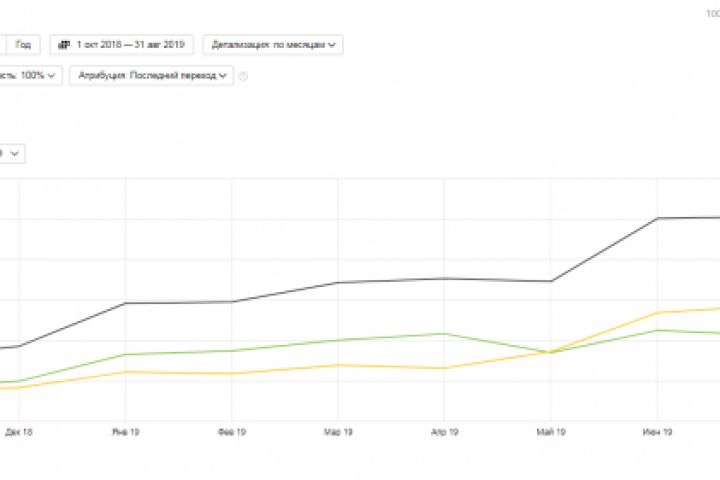Image resolution: width=720 pixels, height=480 pixels.
Task: Click black line point at Мар 19
Action: click(338, 282)
